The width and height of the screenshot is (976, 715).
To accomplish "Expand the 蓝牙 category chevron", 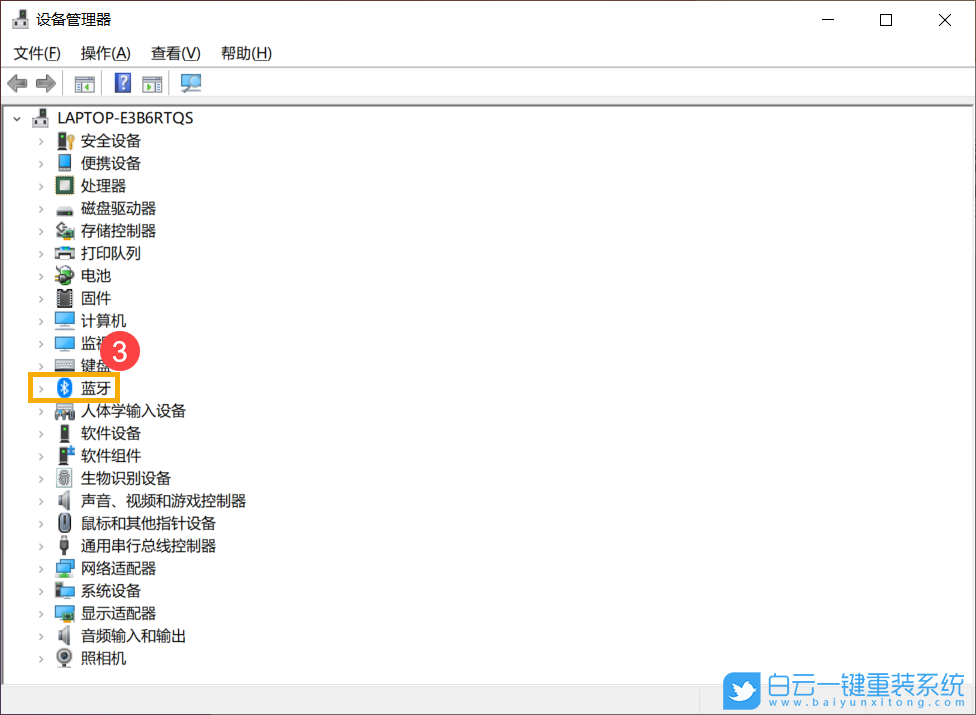I will tap(40, 388).
